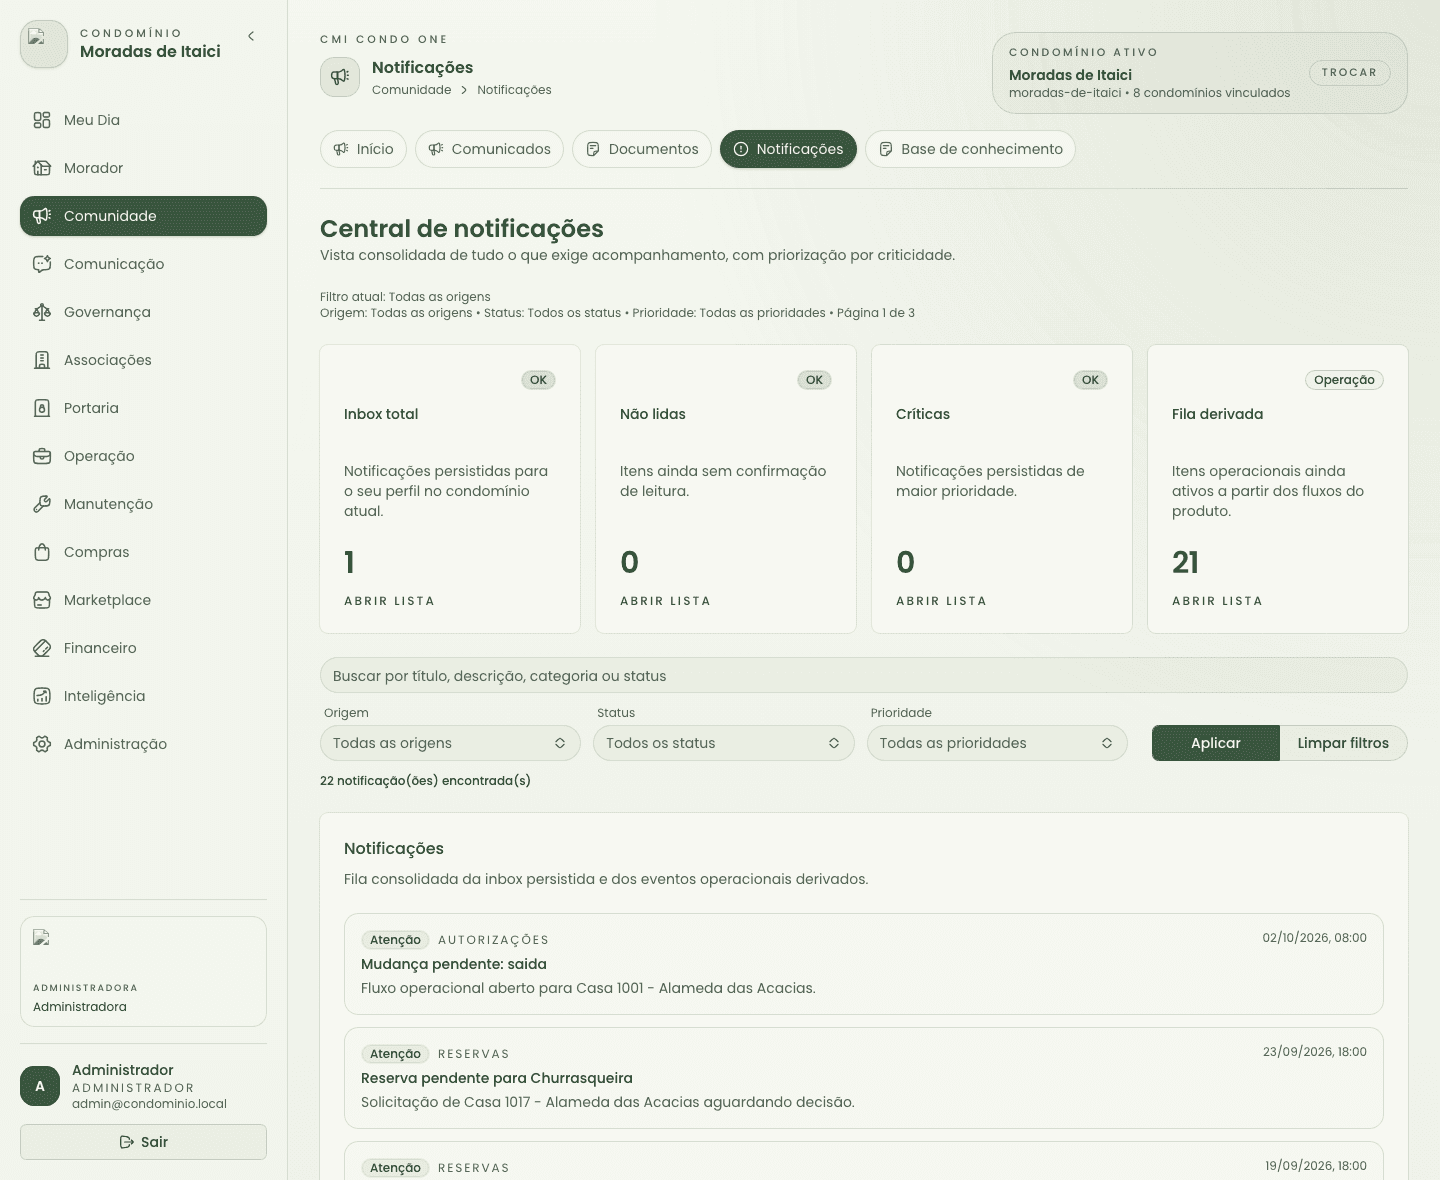
Task: Click the Trocar condominium button
Action: click(x=1349, y=73)
